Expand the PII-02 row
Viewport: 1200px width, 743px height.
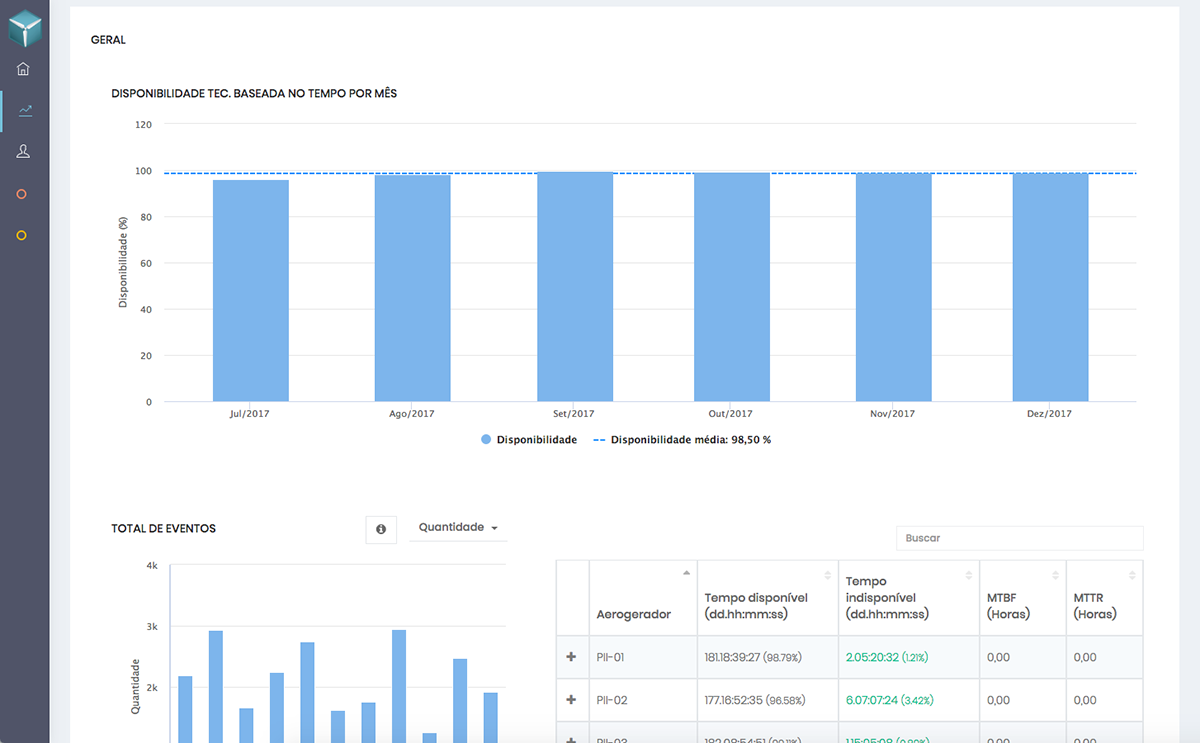pyautogui.click(x=572, y=700)
